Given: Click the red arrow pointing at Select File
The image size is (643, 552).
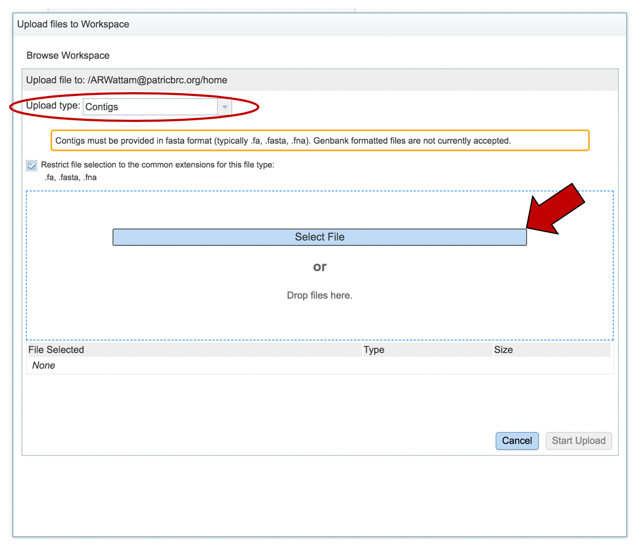Looking at the screenshot, I should click(563, 210).
